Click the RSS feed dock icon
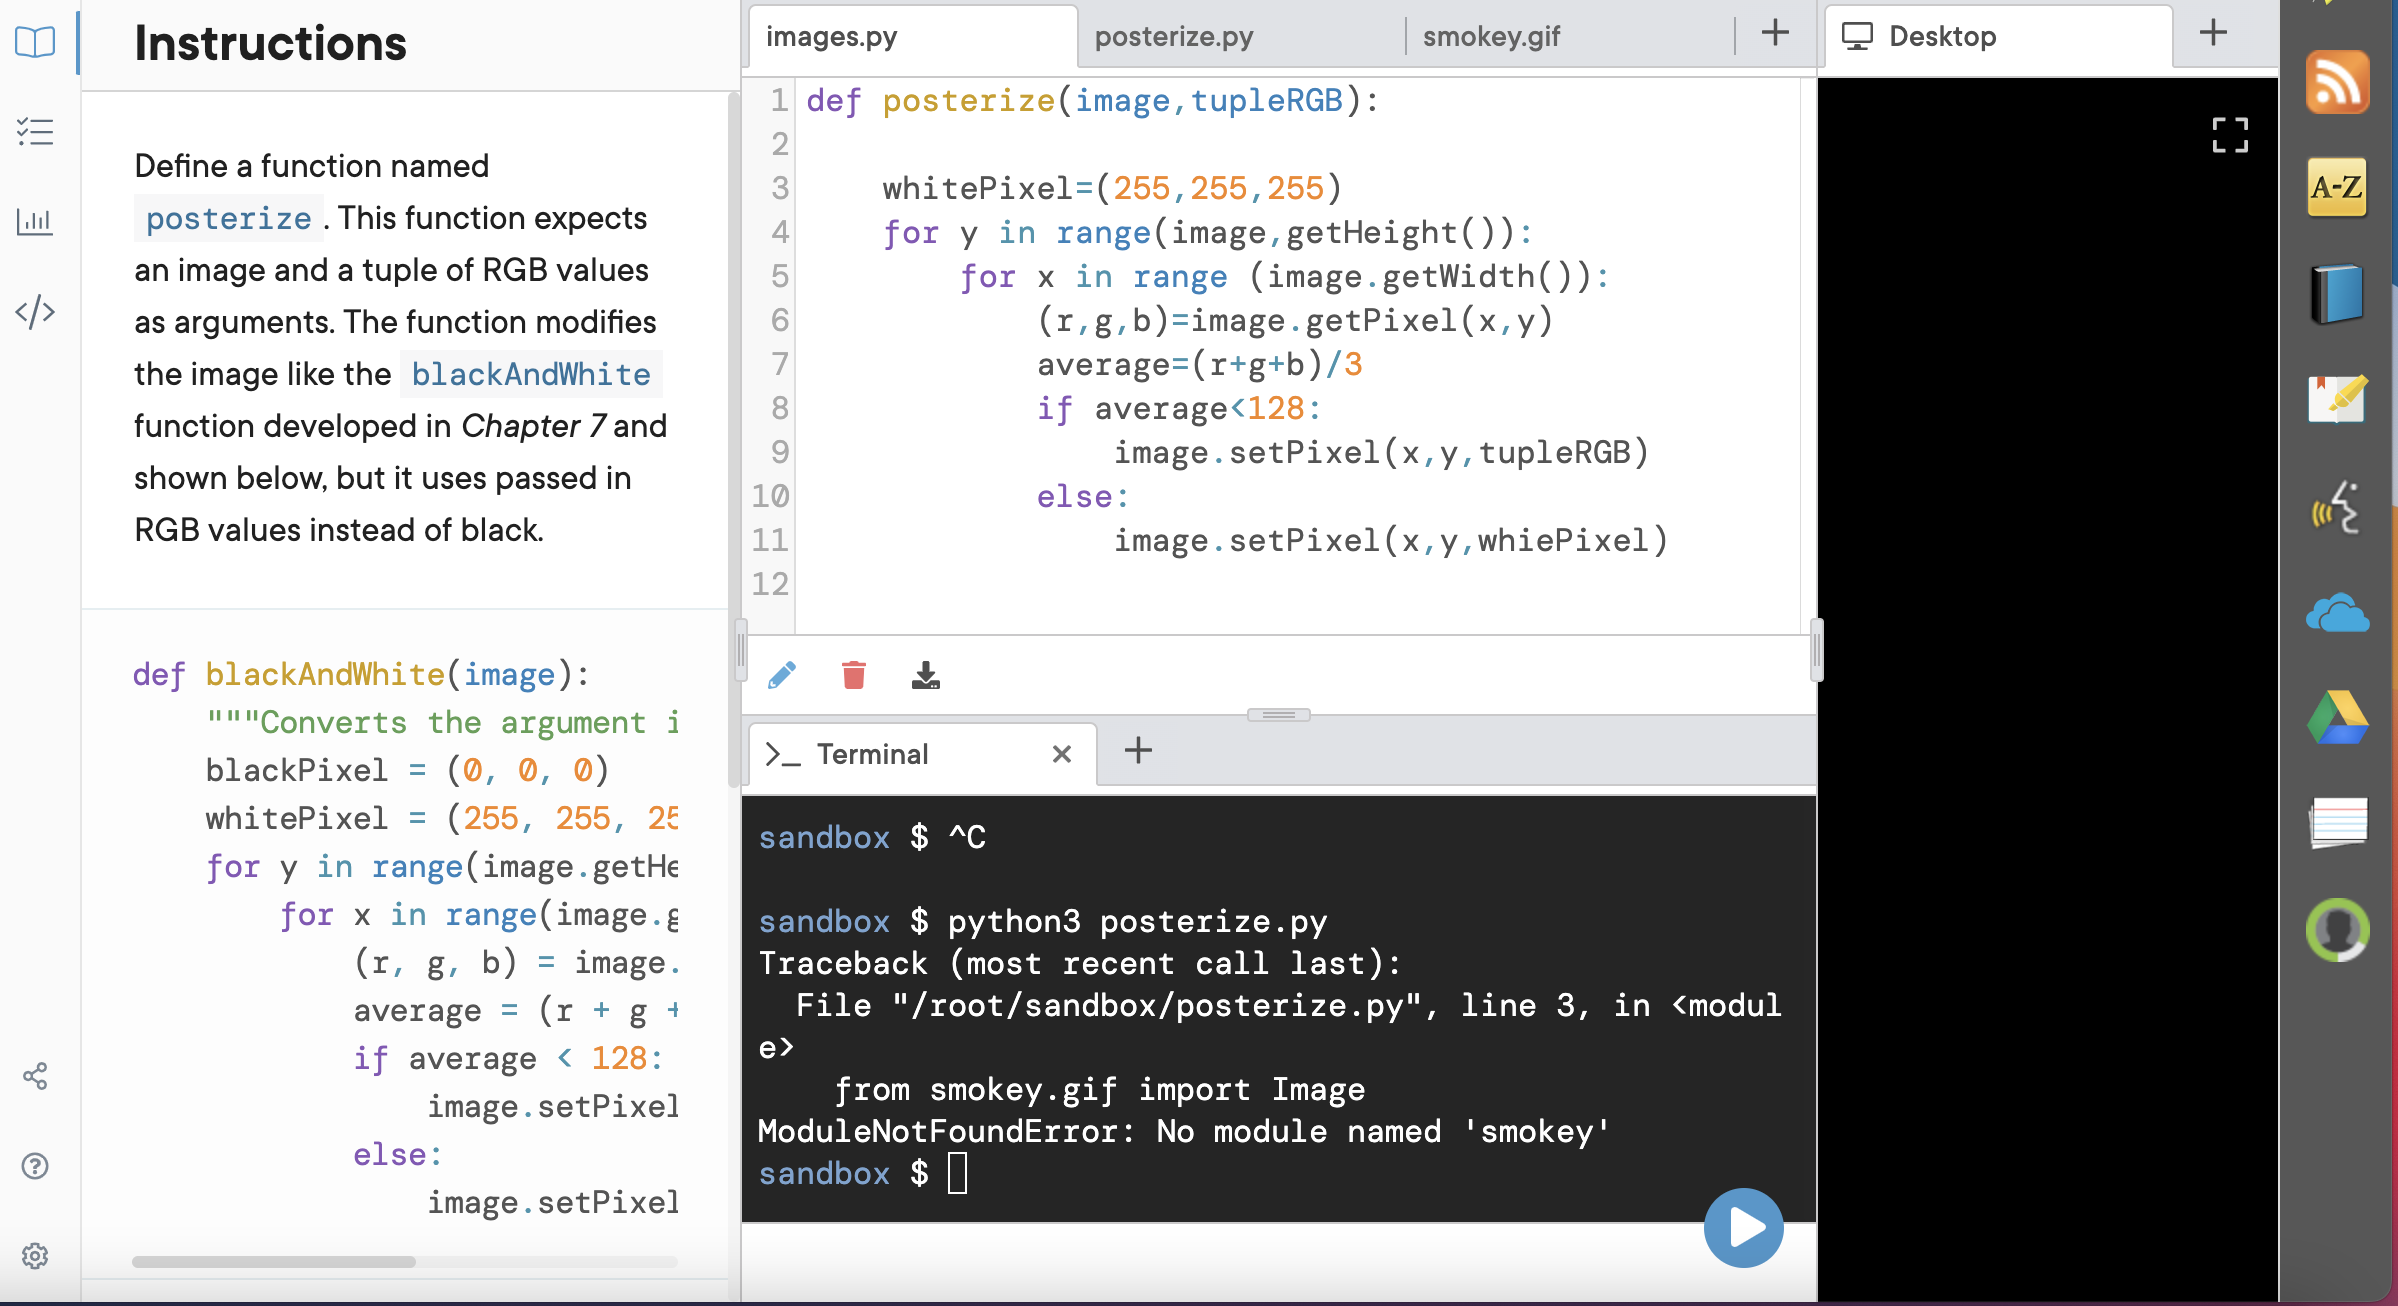This screenshot has height=1306, width=2398. pos(2337,82)
